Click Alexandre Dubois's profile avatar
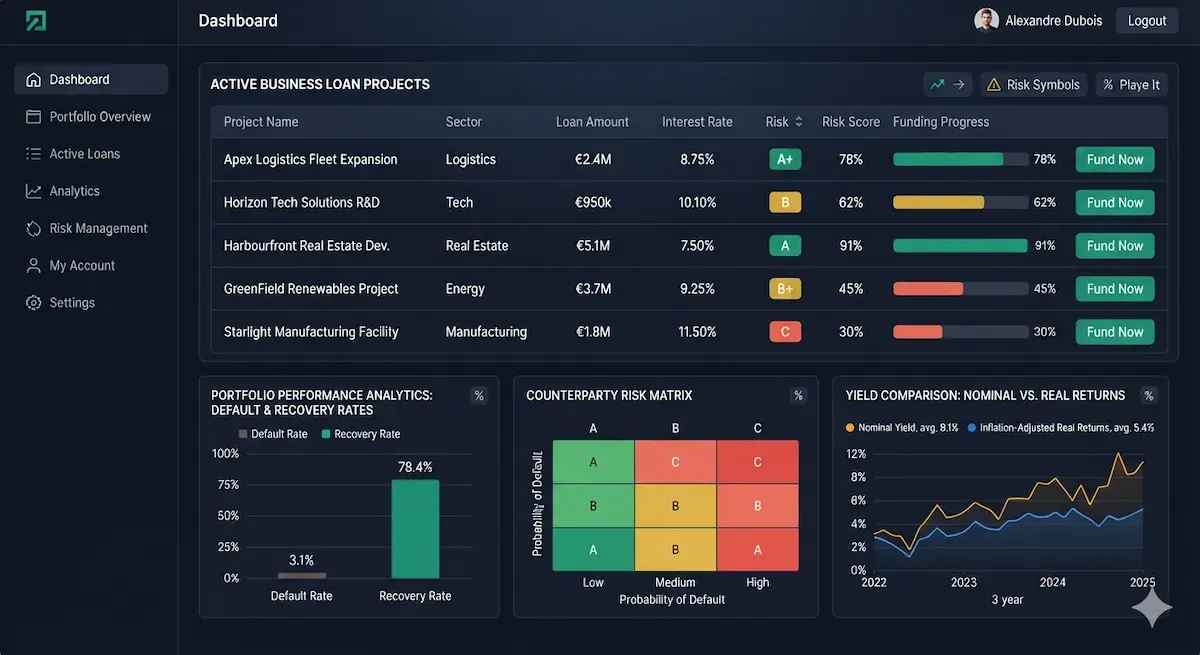The width and height of the screenshot is (1200, 655). (x=987, y=20)
